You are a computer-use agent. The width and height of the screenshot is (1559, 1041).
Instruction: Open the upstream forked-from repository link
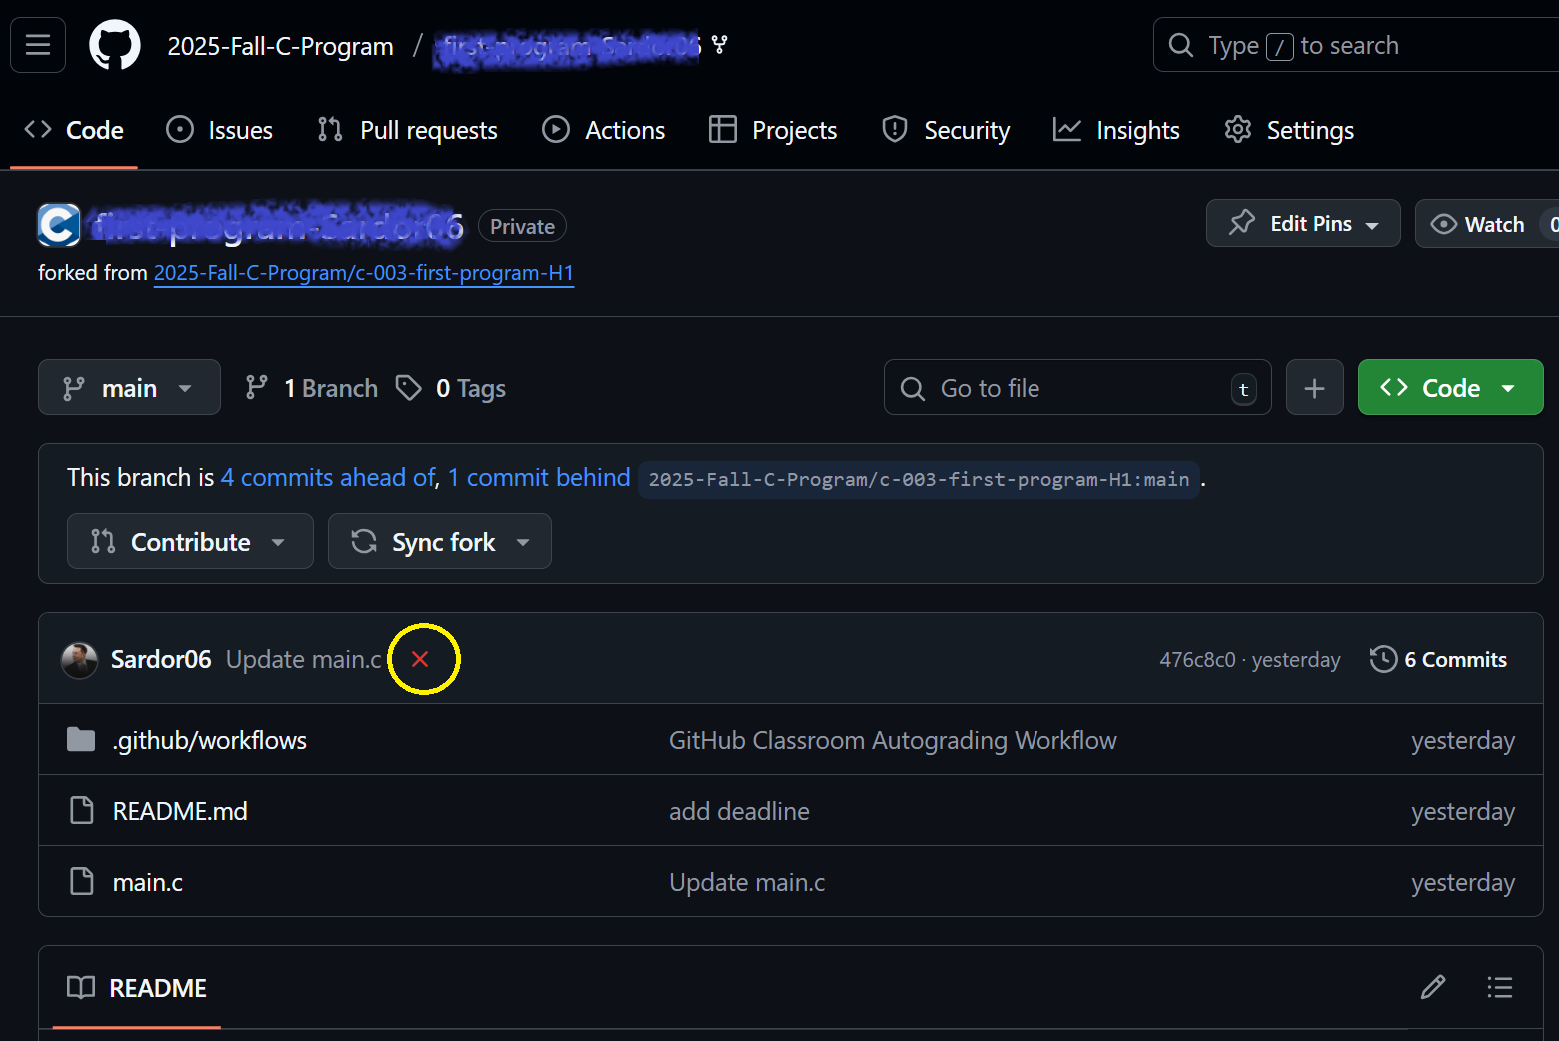[x=363, y=273]
